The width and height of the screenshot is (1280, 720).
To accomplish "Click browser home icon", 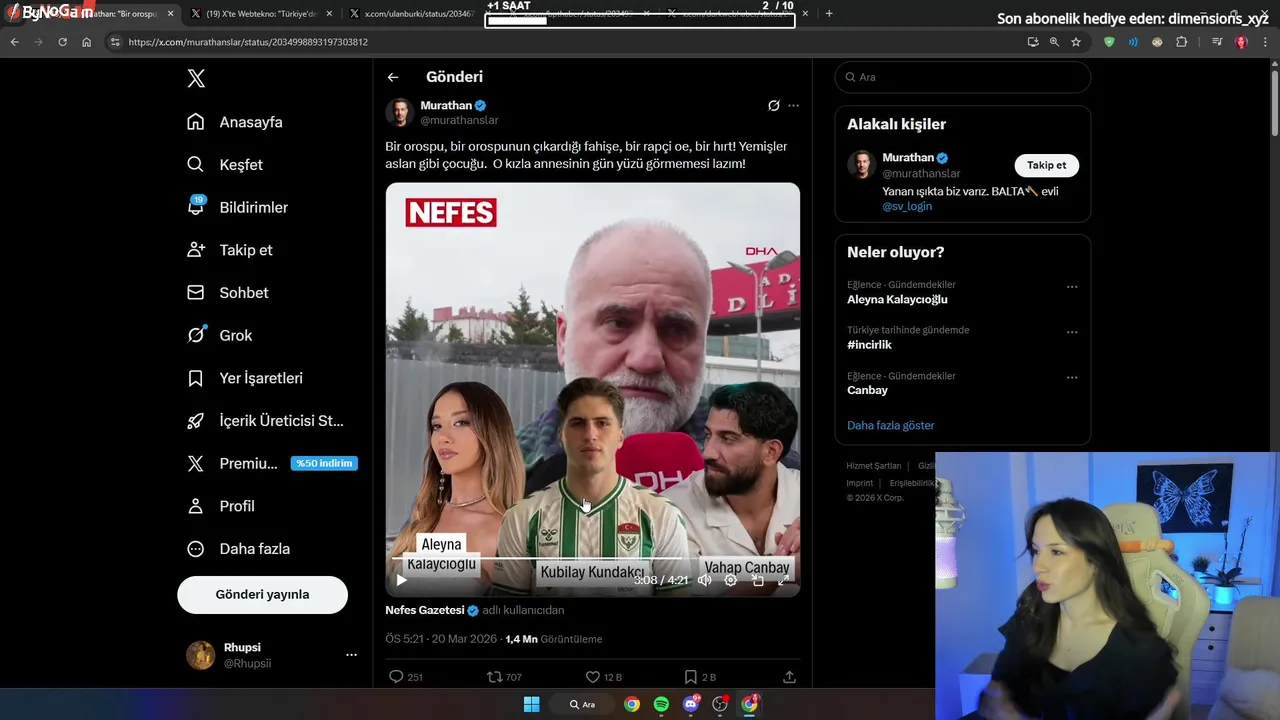I will pyautogui.click(x=86, y=42).
